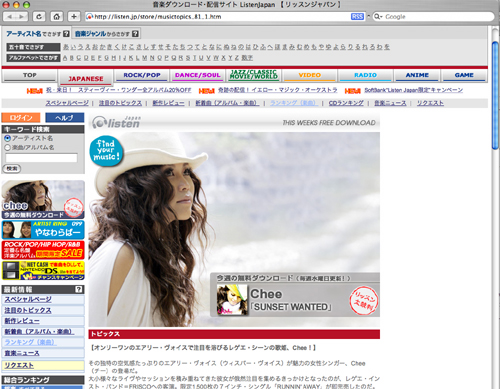Screen dimensions: 500x389
Task: Open the JAZZ/CLASSIC MOVIE/WORLD tab
Action: [x=254, y=75]
